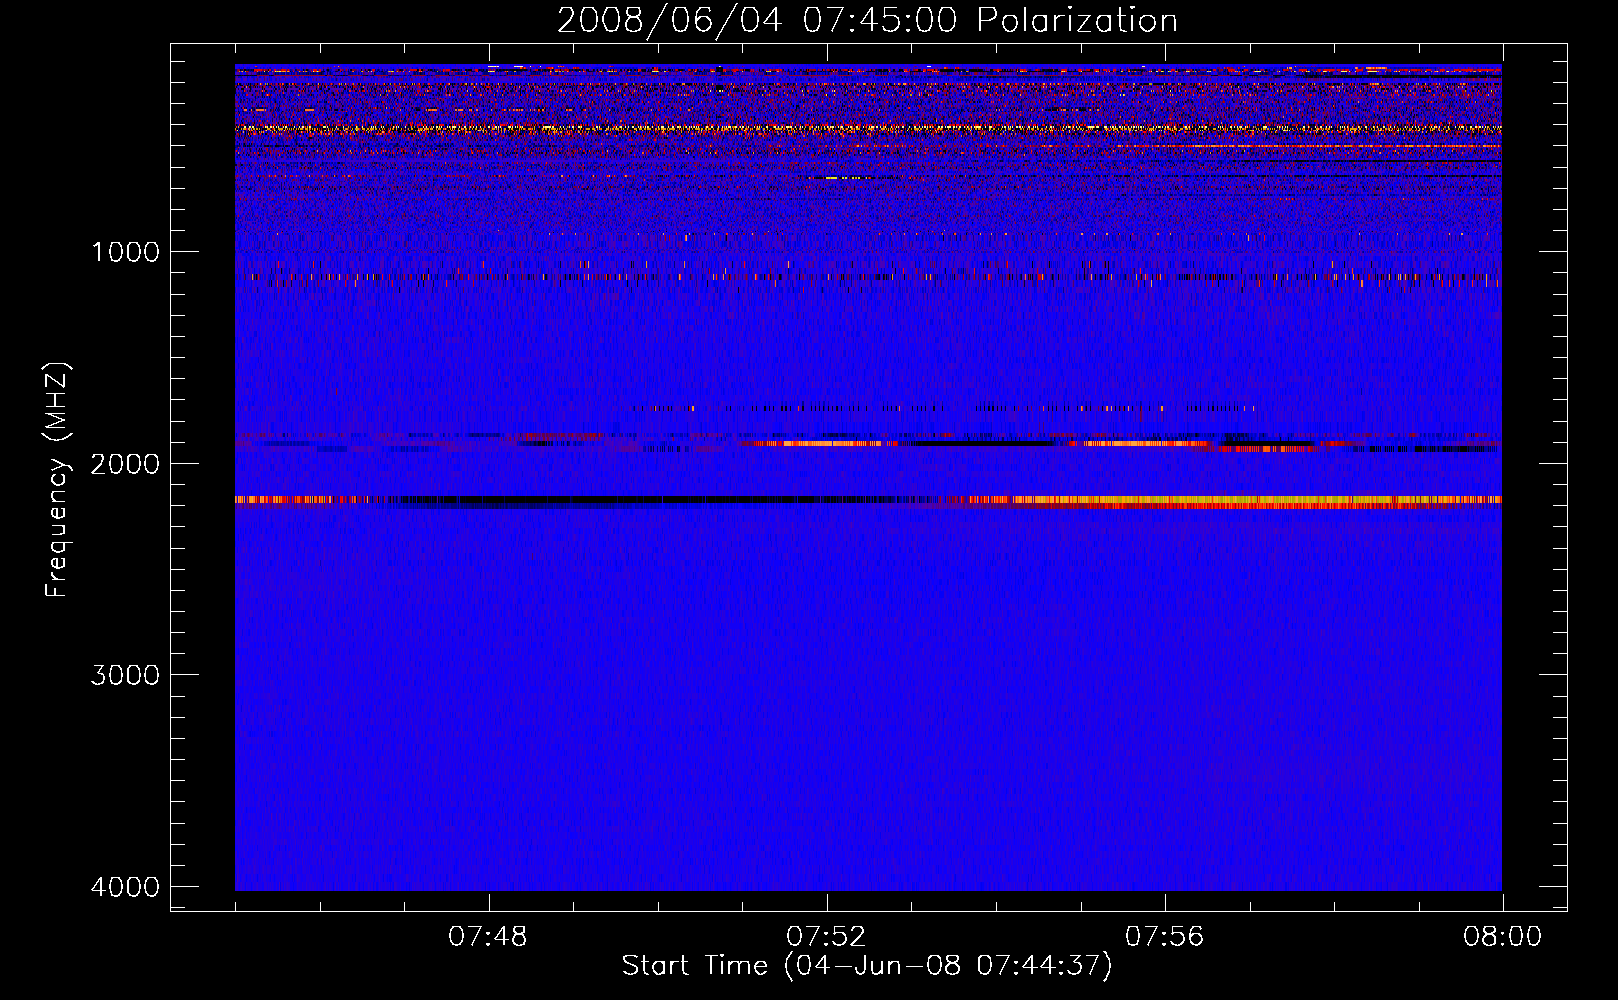1618x1000 pixels.
Task: Click the 08:00 time tick label
Action: 1502,937
